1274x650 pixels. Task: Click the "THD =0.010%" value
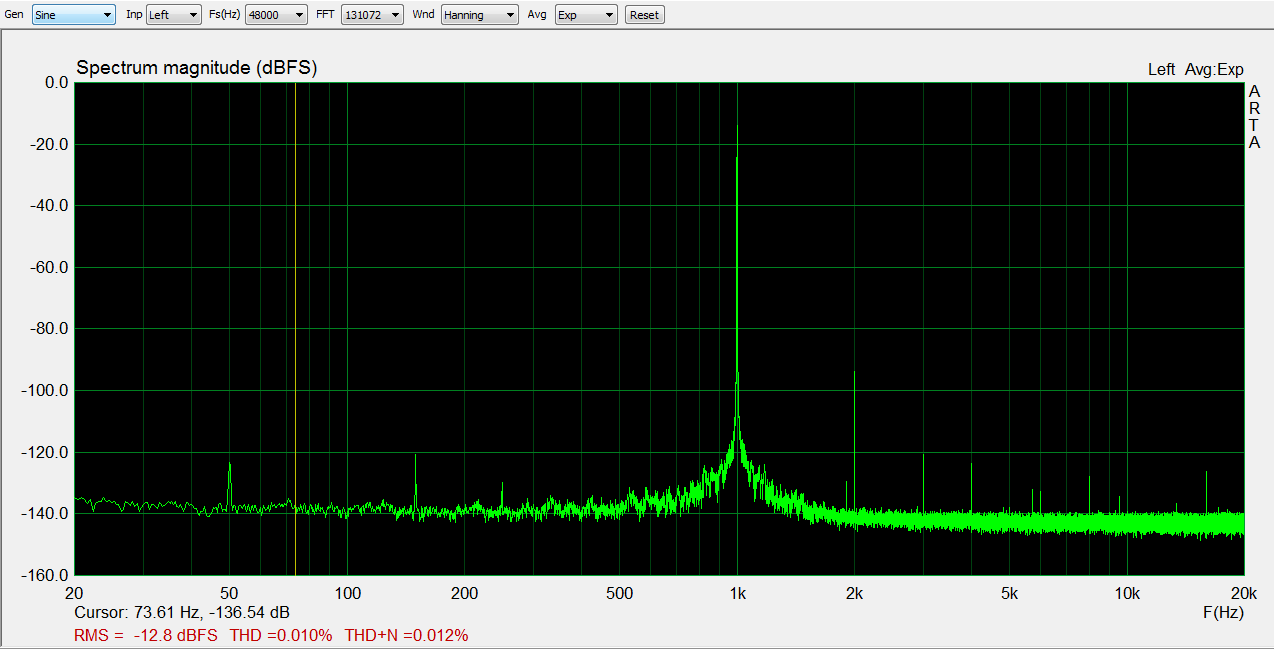click(281, 635)
